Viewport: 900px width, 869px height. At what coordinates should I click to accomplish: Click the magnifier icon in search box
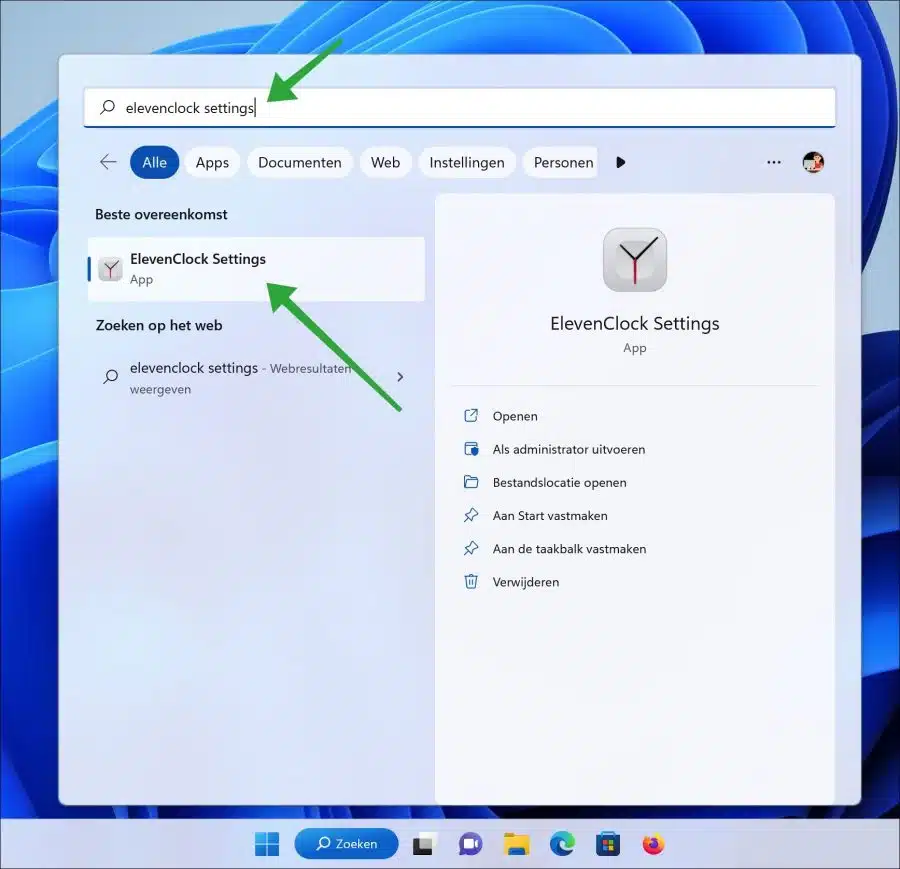pyautogui.click(x=107, y=107)
